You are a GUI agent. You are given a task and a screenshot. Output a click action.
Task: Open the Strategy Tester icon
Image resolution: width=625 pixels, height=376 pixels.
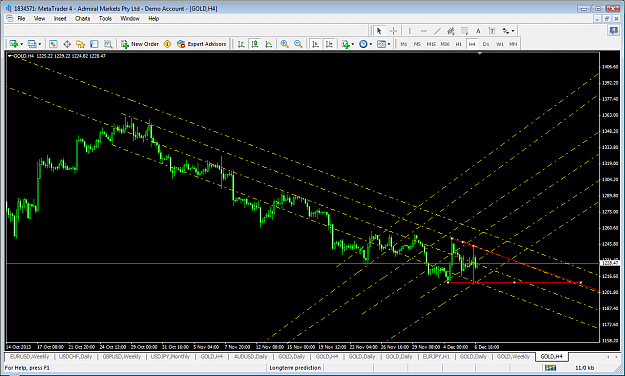point(108,44)
